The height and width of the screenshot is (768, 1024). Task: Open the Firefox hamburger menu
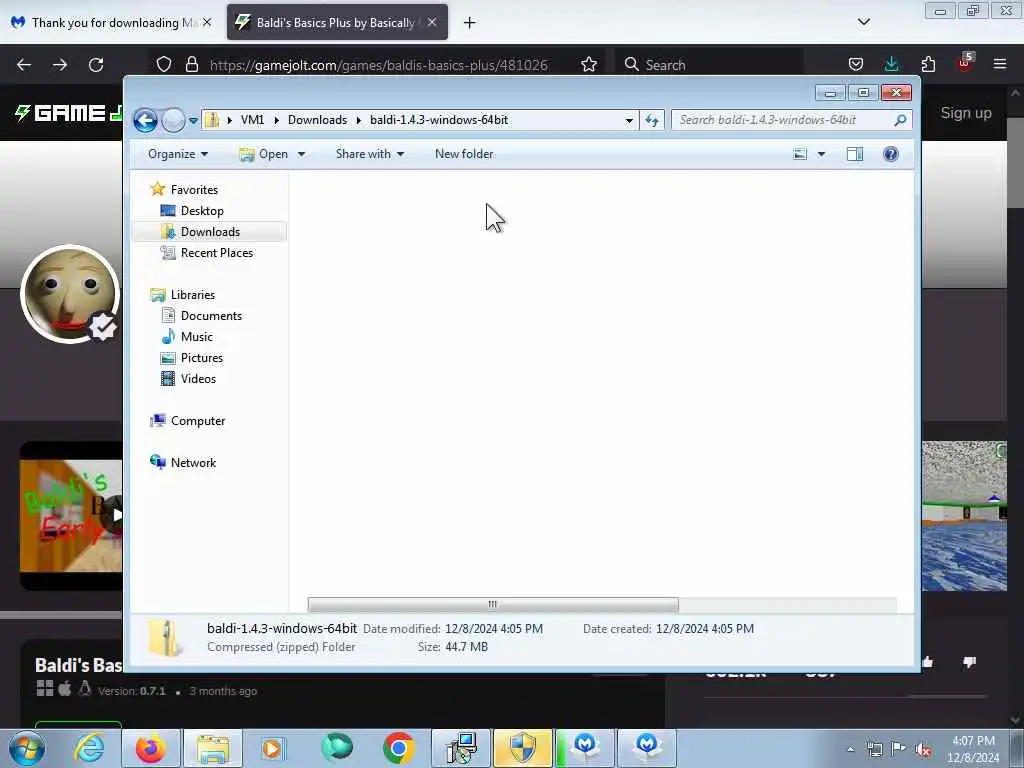[1000, 64]
